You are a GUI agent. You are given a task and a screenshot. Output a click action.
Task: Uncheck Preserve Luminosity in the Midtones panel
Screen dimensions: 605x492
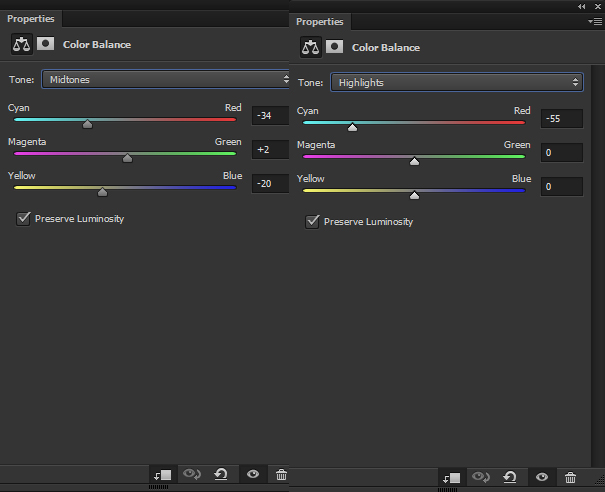tap(23, 218)
